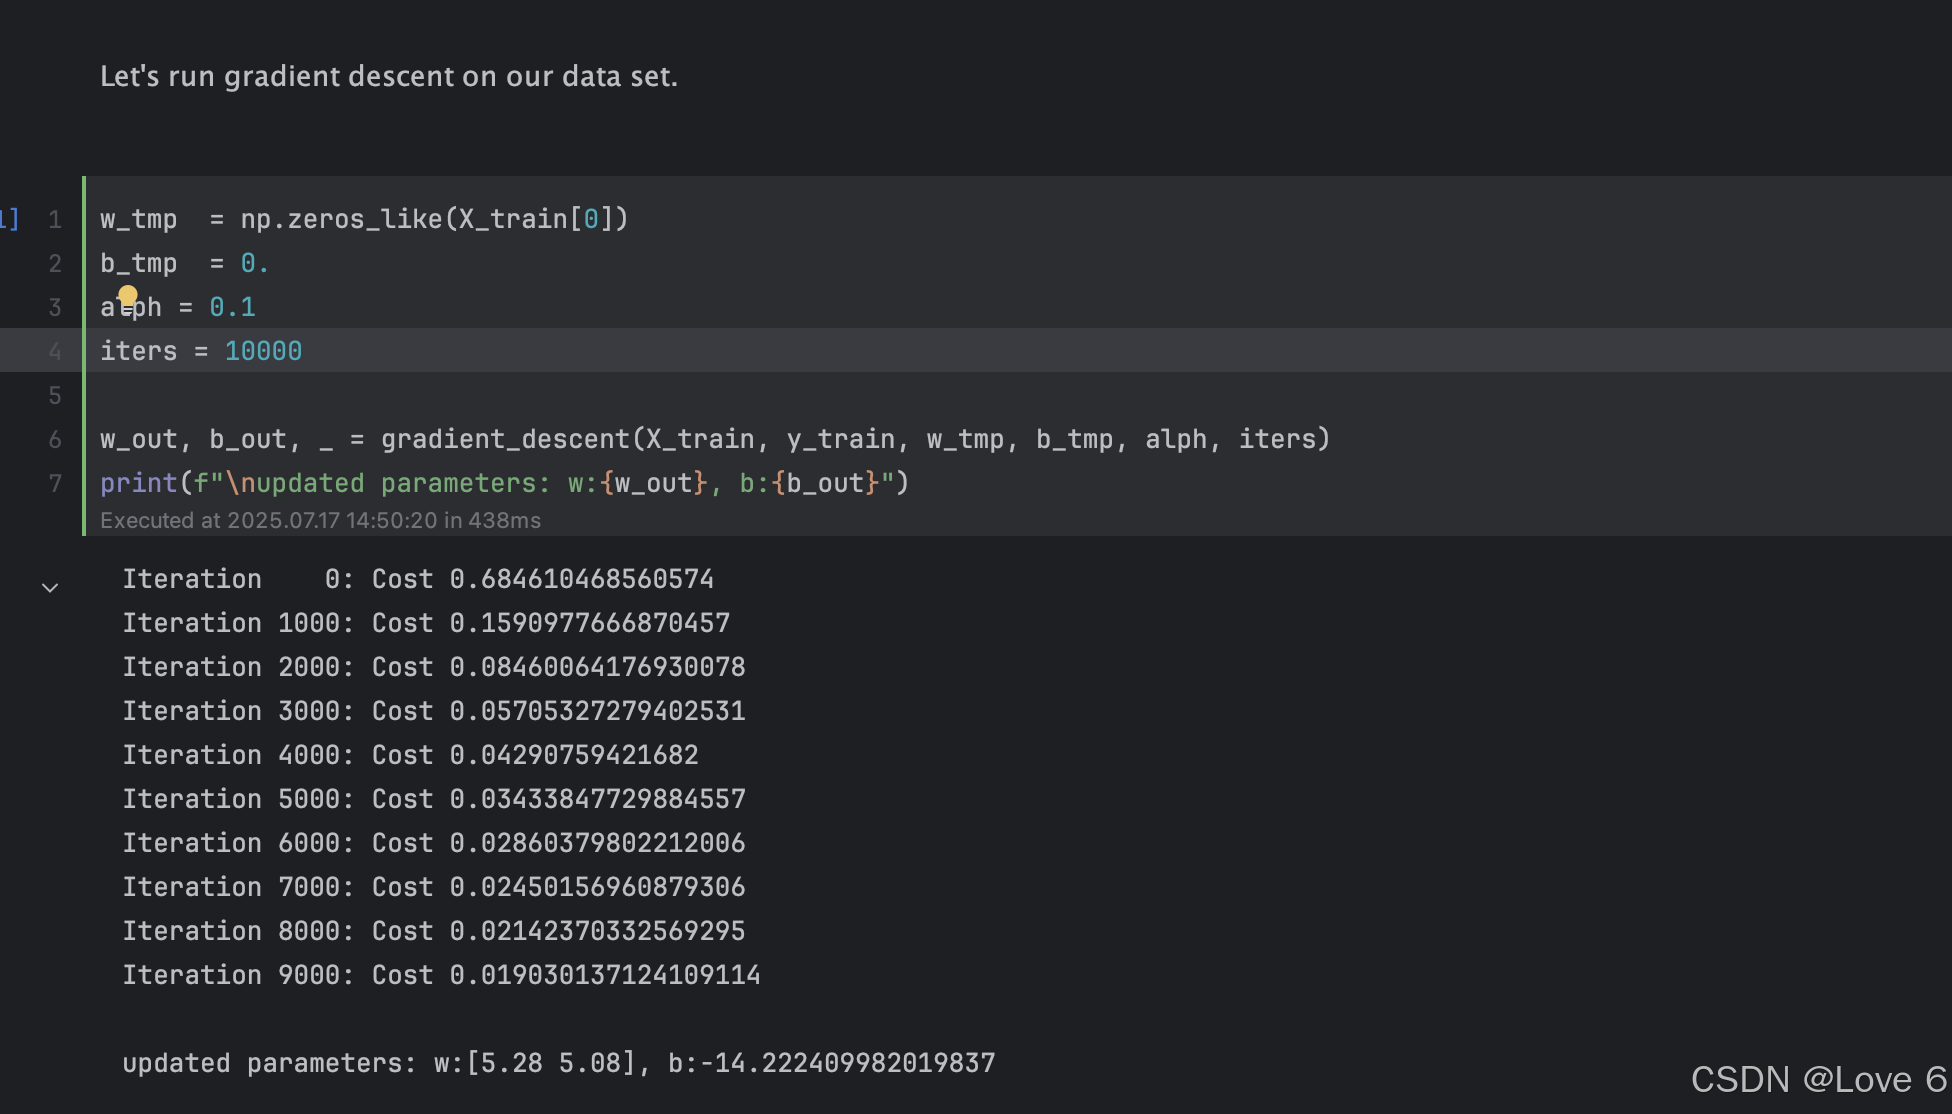Click Iteration 5000 cost output line
The height and width of the screenshot is (1114, 1952).
[434, 799]
